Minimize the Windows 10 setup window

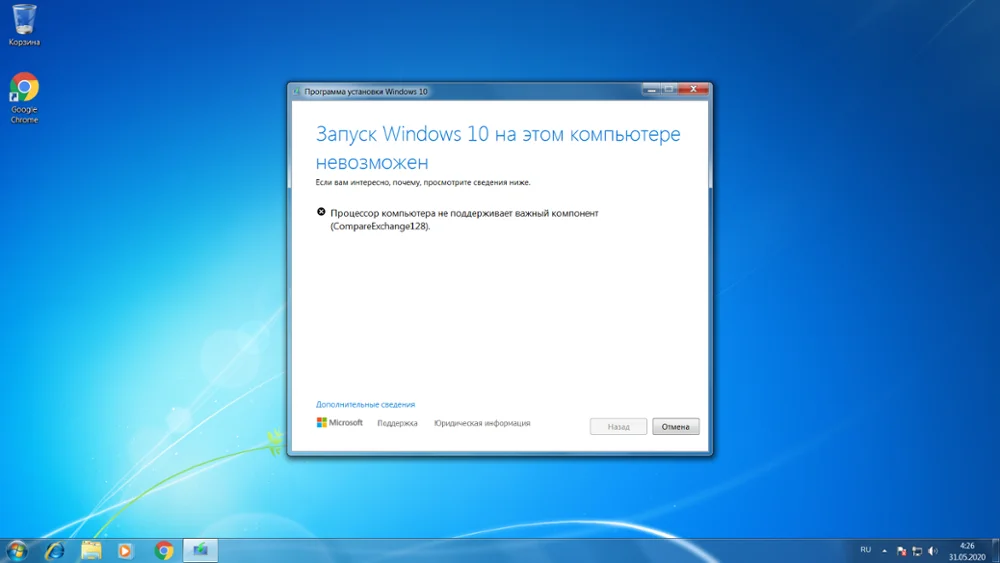(651, 89)
